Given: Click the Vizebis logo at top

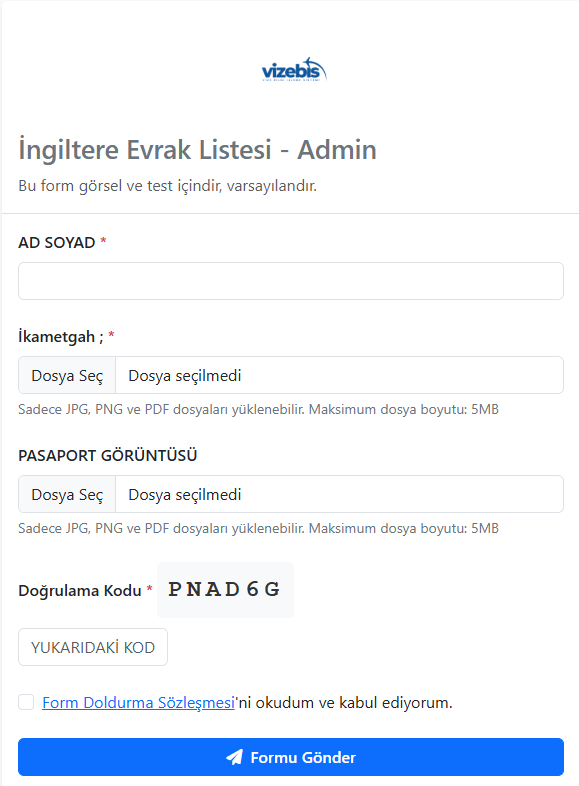Looking at the screenshot, I should 294,70.
